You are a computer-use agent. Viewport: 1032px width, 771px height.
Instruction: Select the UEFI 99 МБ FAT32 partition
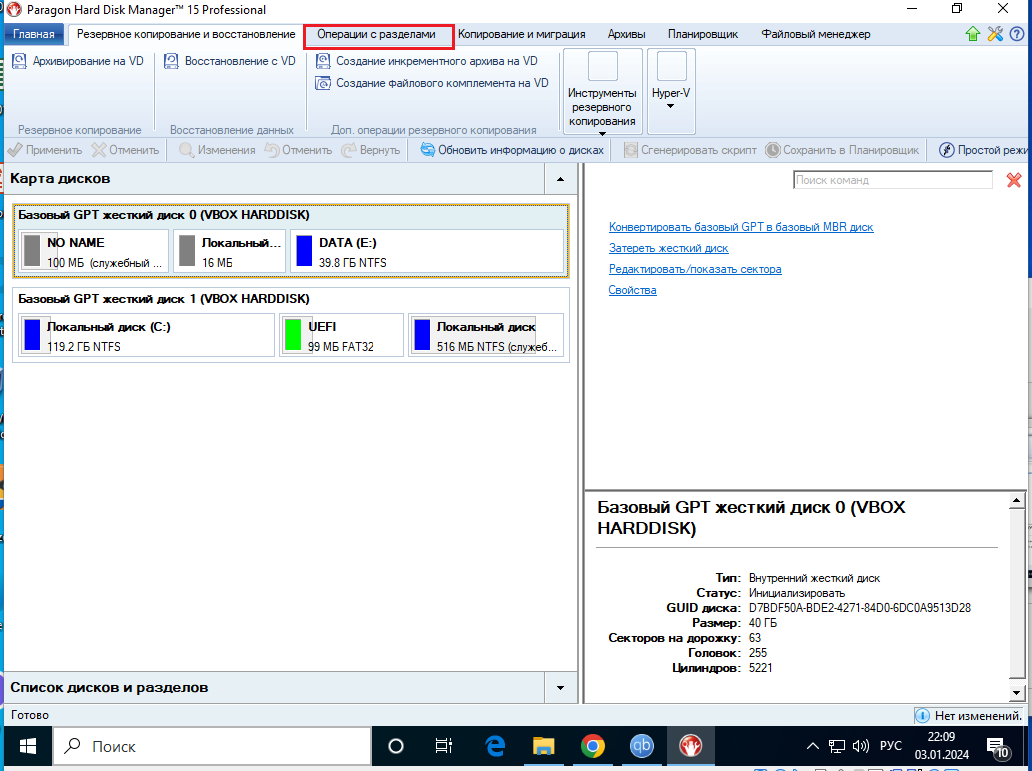pos(342,335)
